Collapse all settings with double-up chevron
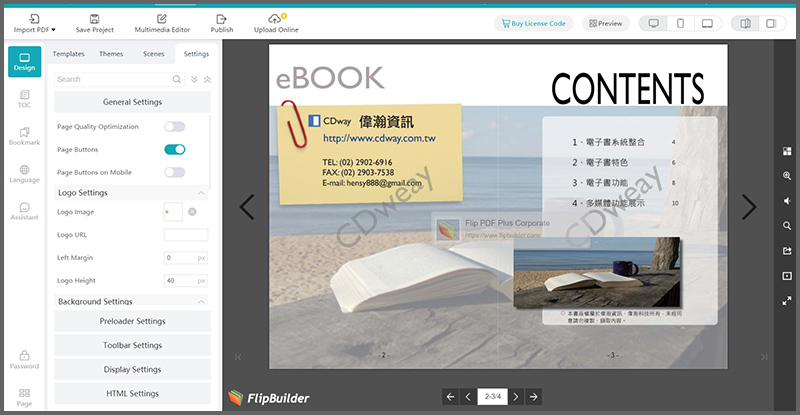The width and height of the screenshot is (800, 415). pyautogui.click(x=208, y=79)
